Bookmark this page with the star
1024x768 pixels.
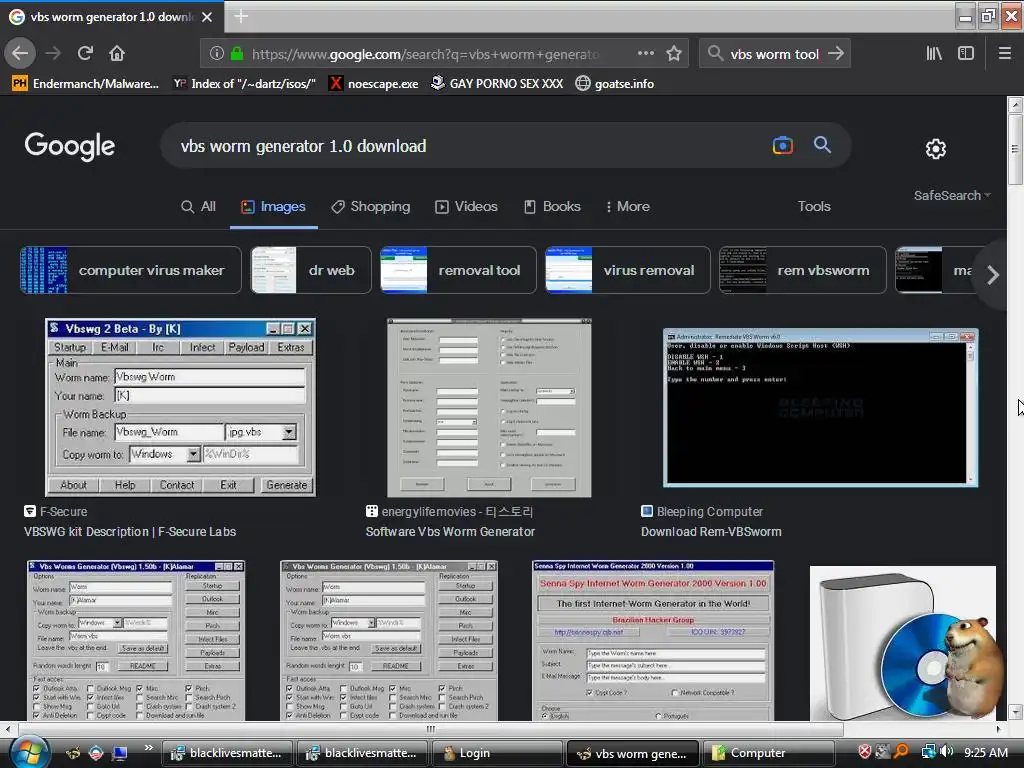coord(674,54)
